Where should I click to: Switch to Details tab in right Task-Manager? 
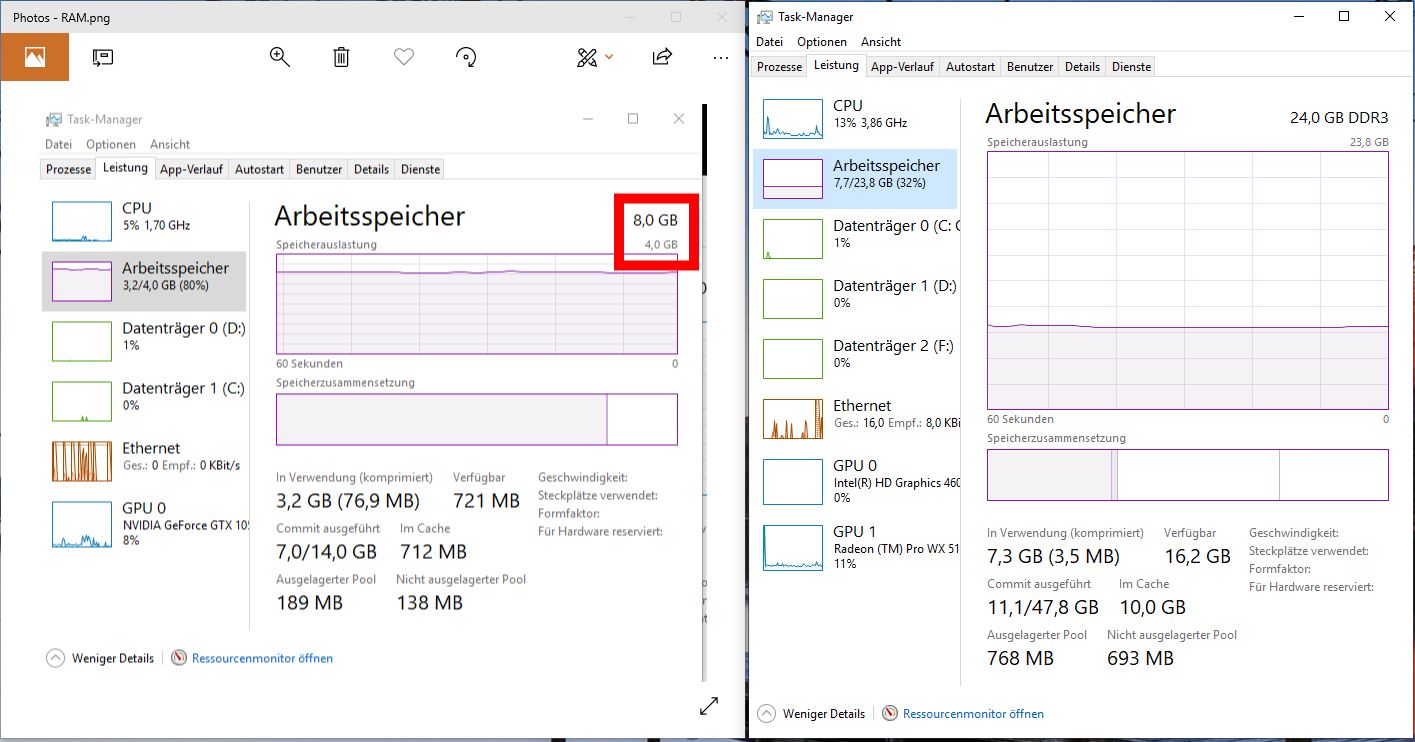pyautogui.click(x=1082, y=67)
